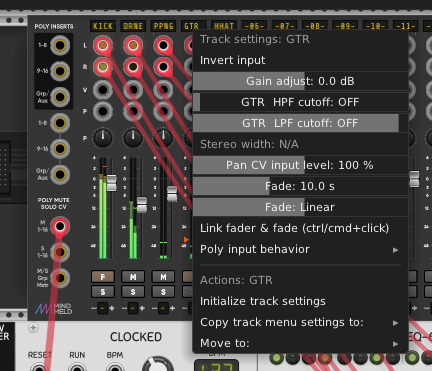
Task: Click the lower Poly Inserts Grp/Aux jack
Action: coord(60,174)
